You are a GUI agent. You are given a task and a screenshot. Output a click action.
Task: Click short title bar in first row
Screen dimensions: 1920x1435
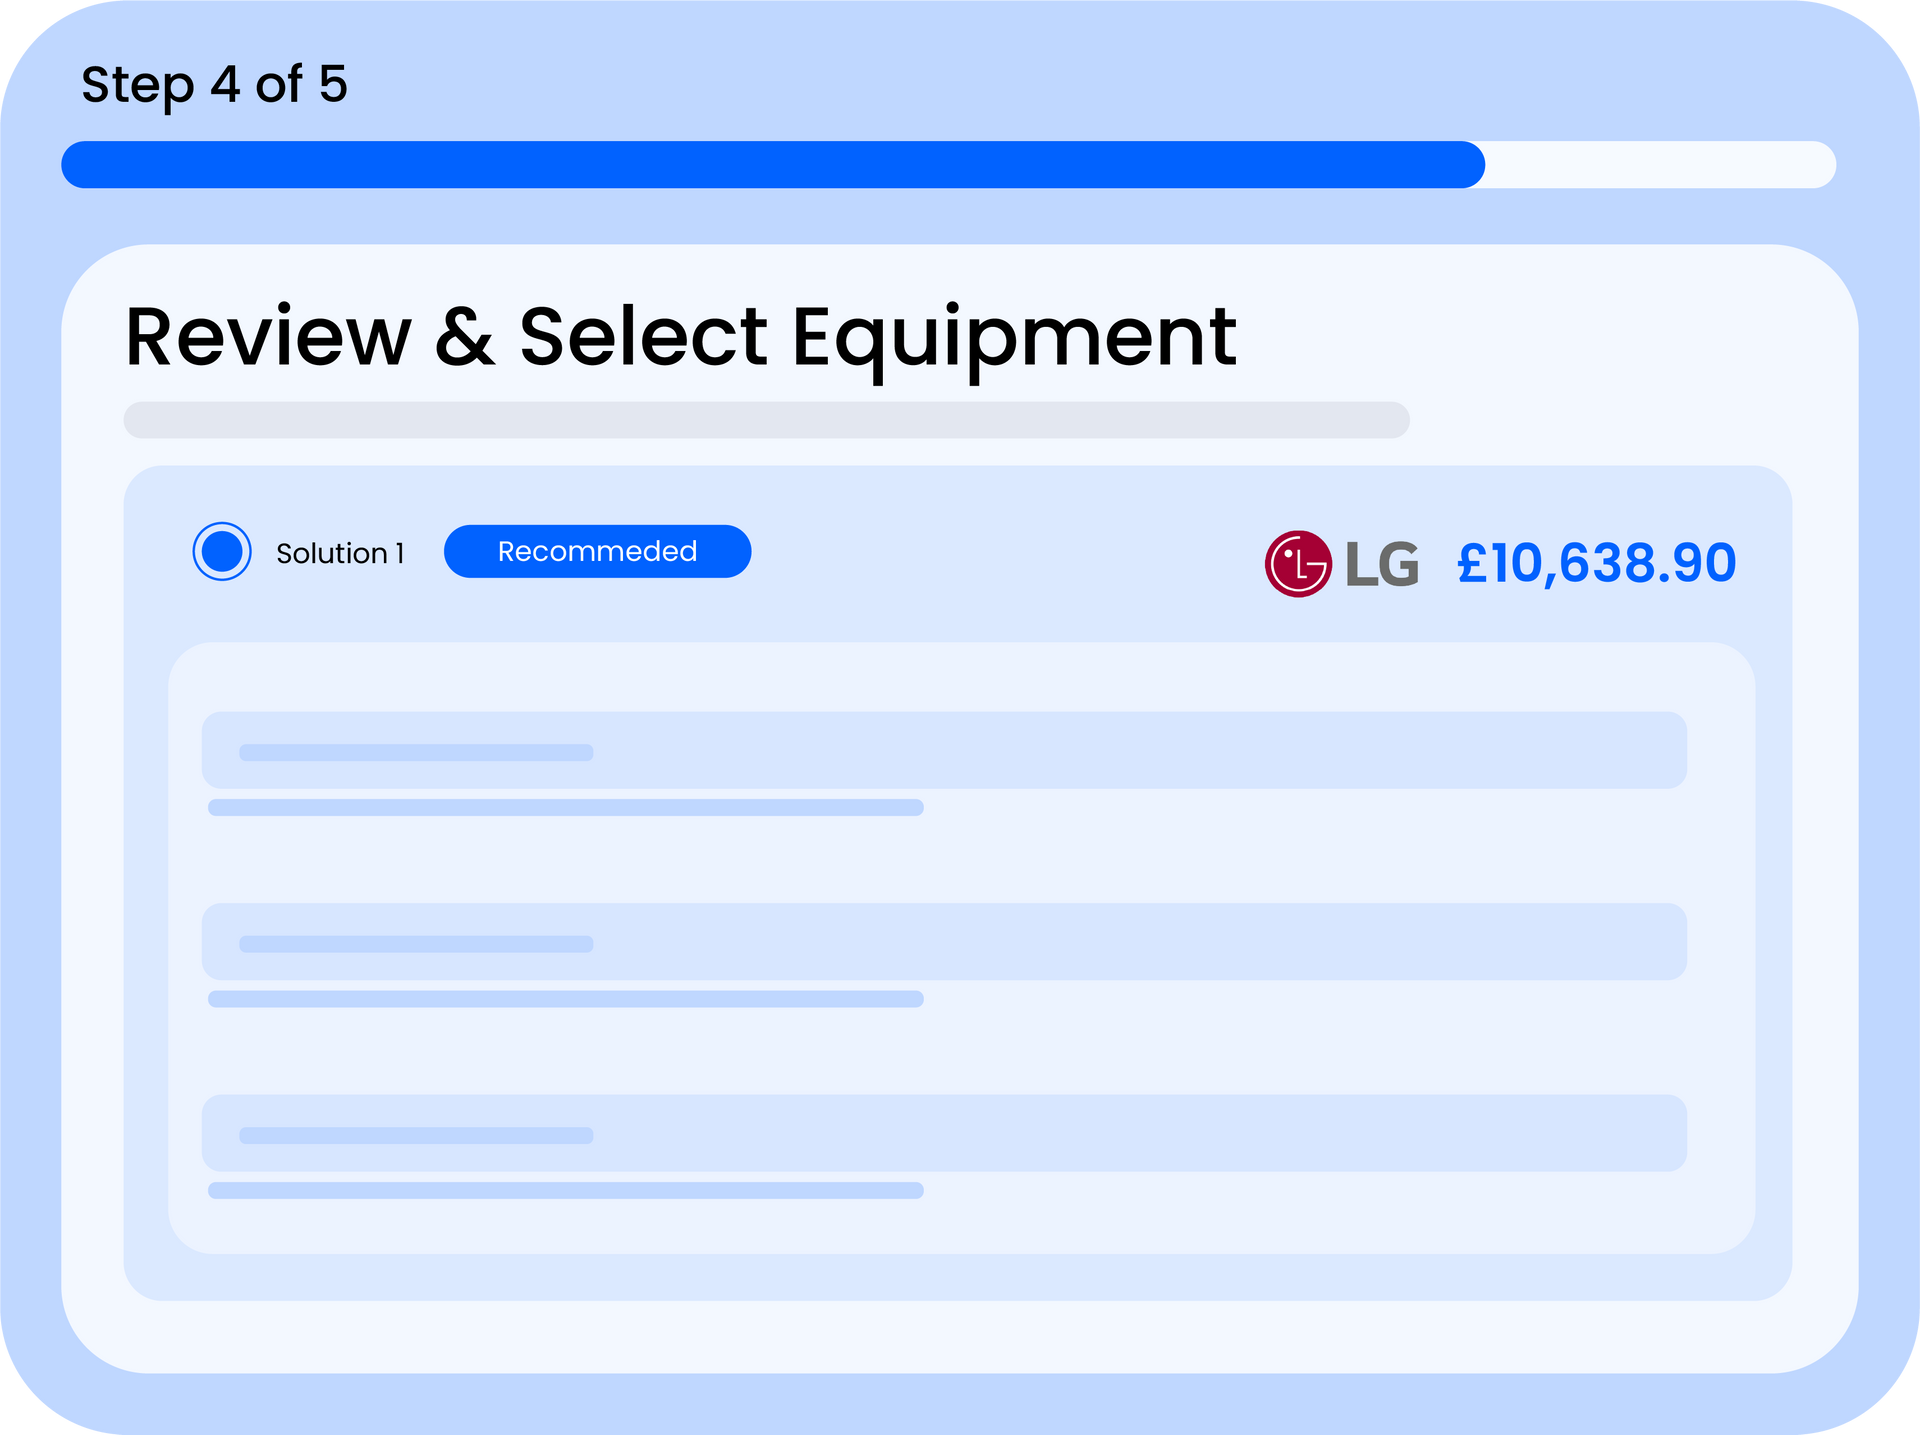[416, 752]
